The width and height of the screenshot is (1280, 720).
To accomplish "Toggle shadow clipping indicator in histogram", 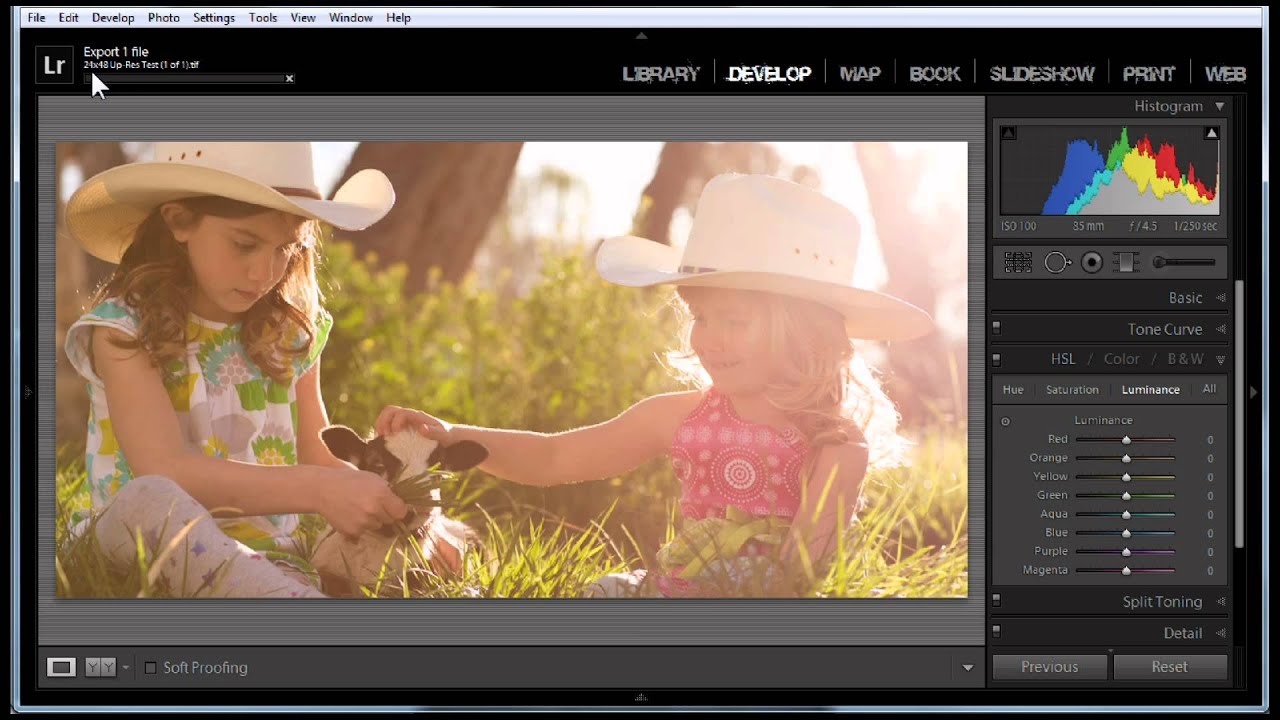I will point(1008,133).
